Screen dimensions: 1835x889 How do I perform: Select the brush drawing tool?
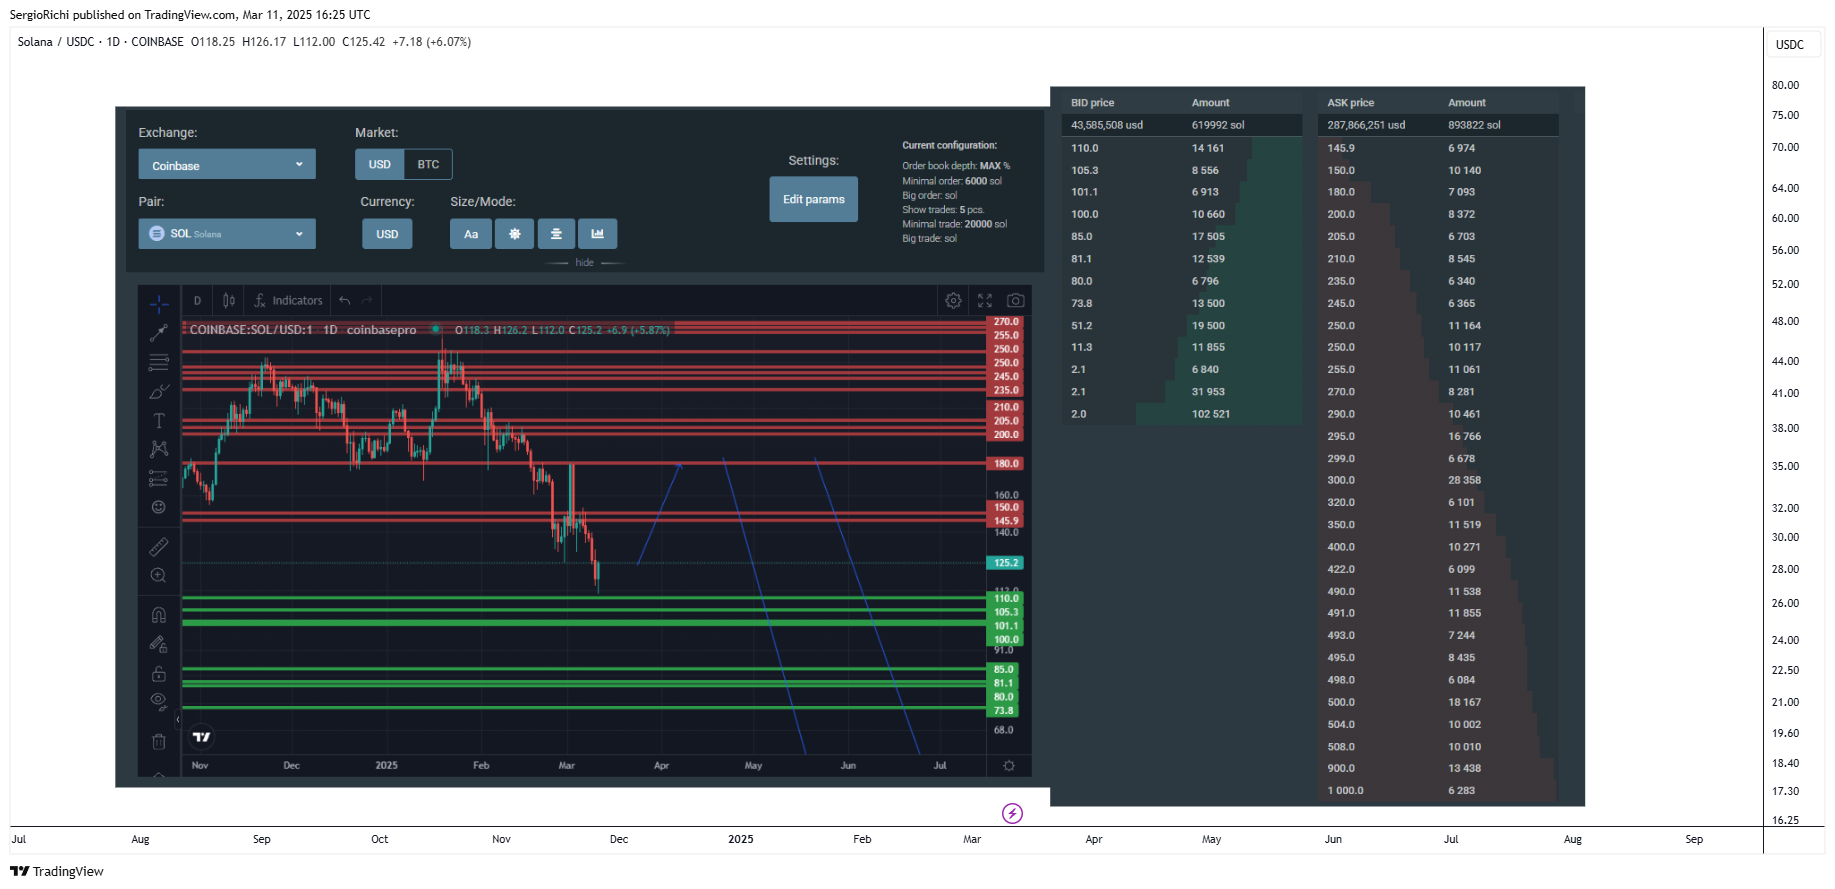159,391
